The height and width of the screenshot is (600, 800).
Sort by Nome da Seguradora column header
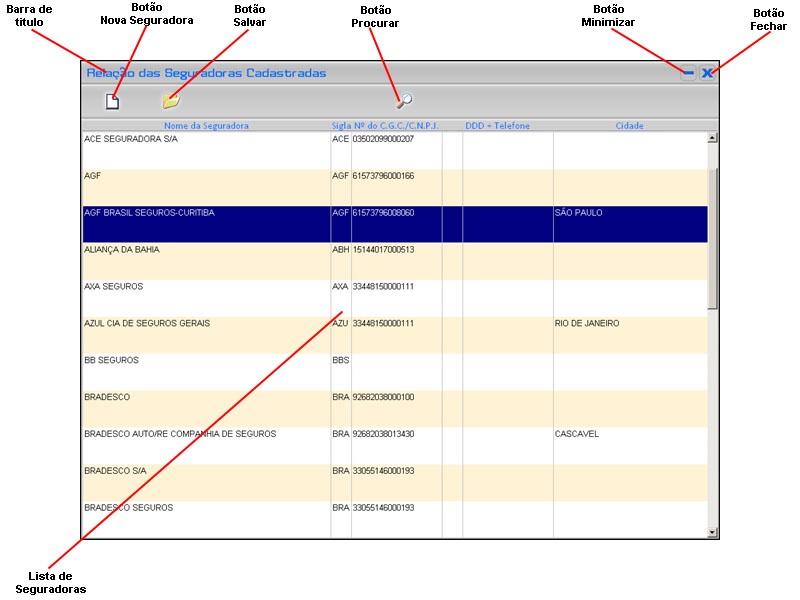coord(206,126)
